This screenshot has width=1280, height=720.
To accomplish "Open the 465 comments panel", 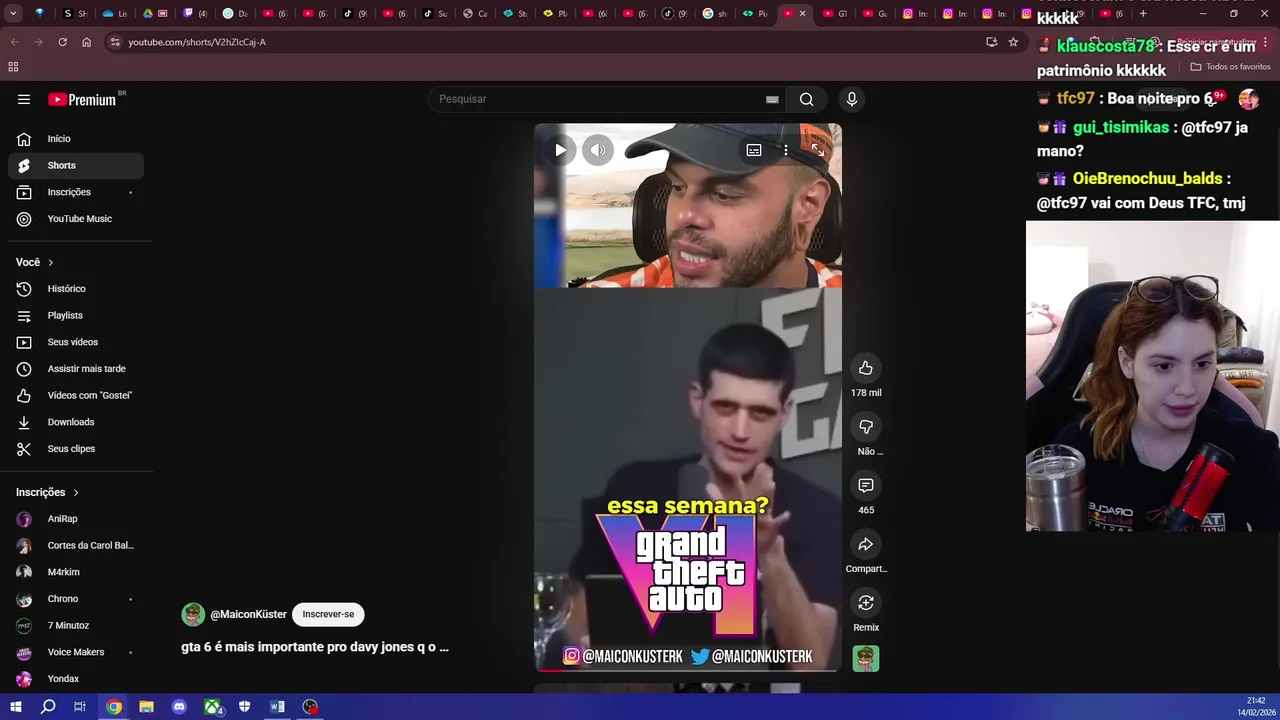I will point(866,485).
